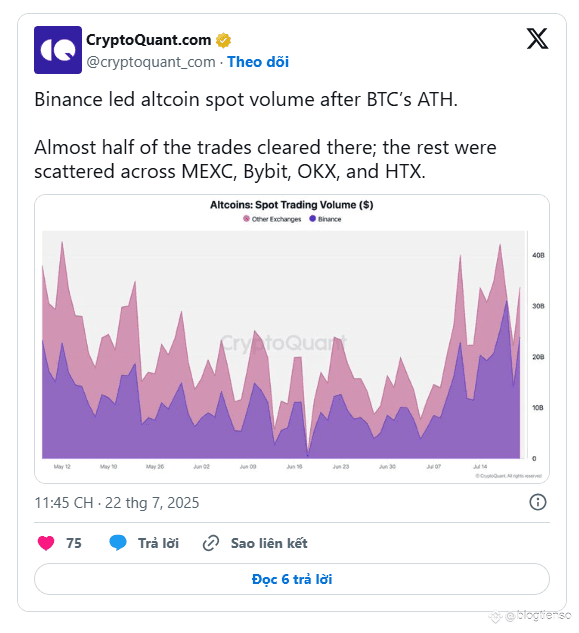Screen dimensions: 579x633
Task: Open CryptoQuant.com display name
Action: (x=149, y=40)
